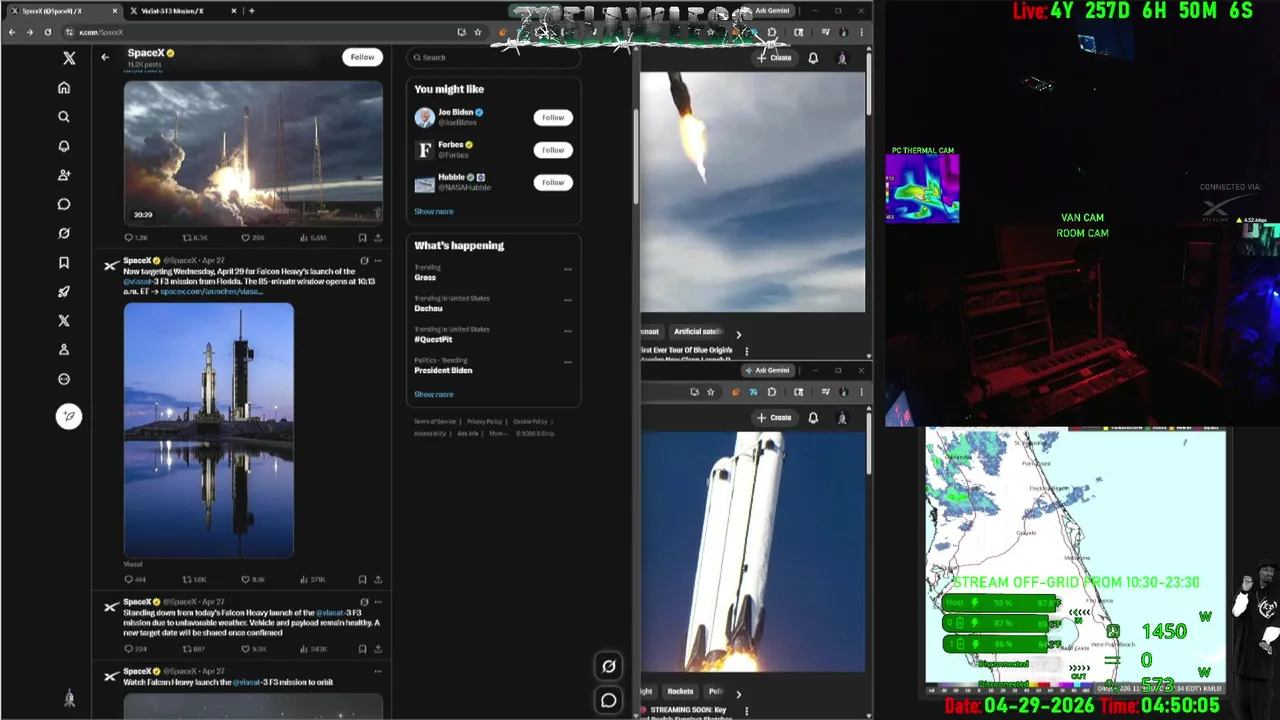Open three-dot menu on #QuestPit trend
This screenshot has width=1280, height=720.
point(567,331)
